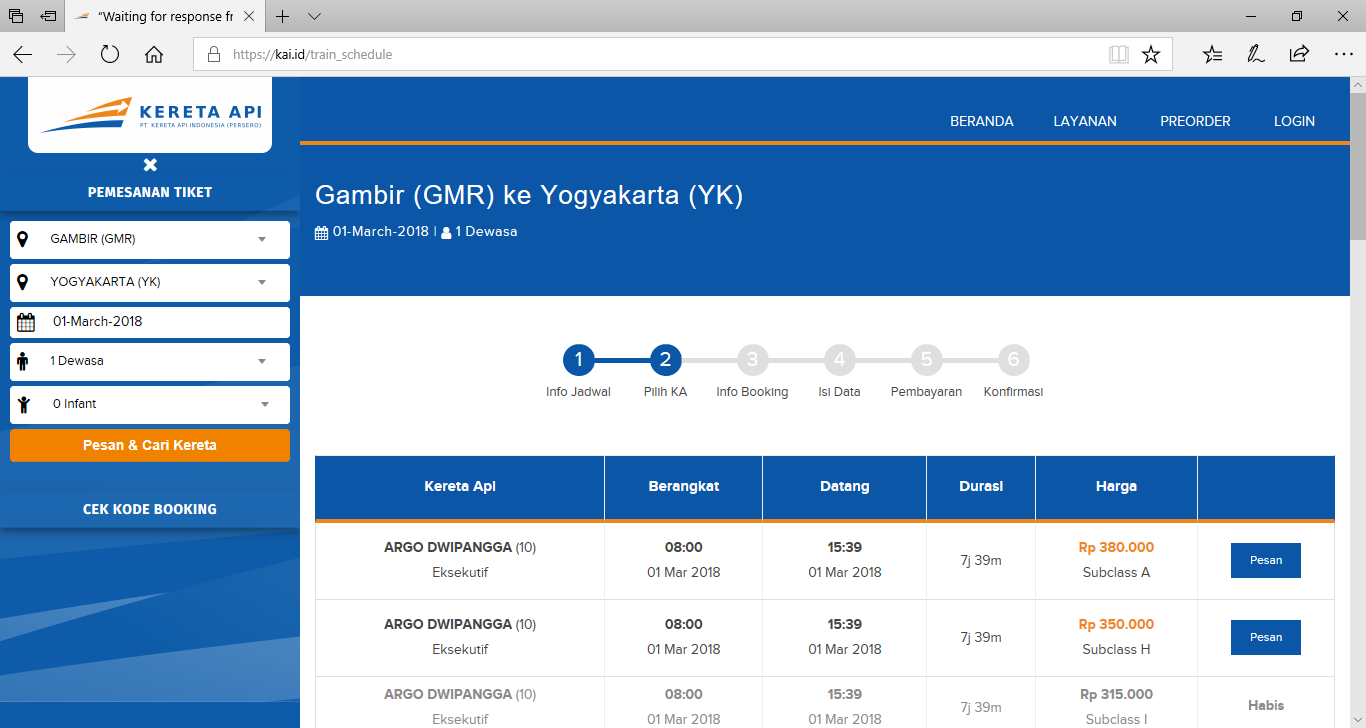Click the Harga column header
The height and width of the screenshot is (728, 1366).
(x=1116, y=487)
